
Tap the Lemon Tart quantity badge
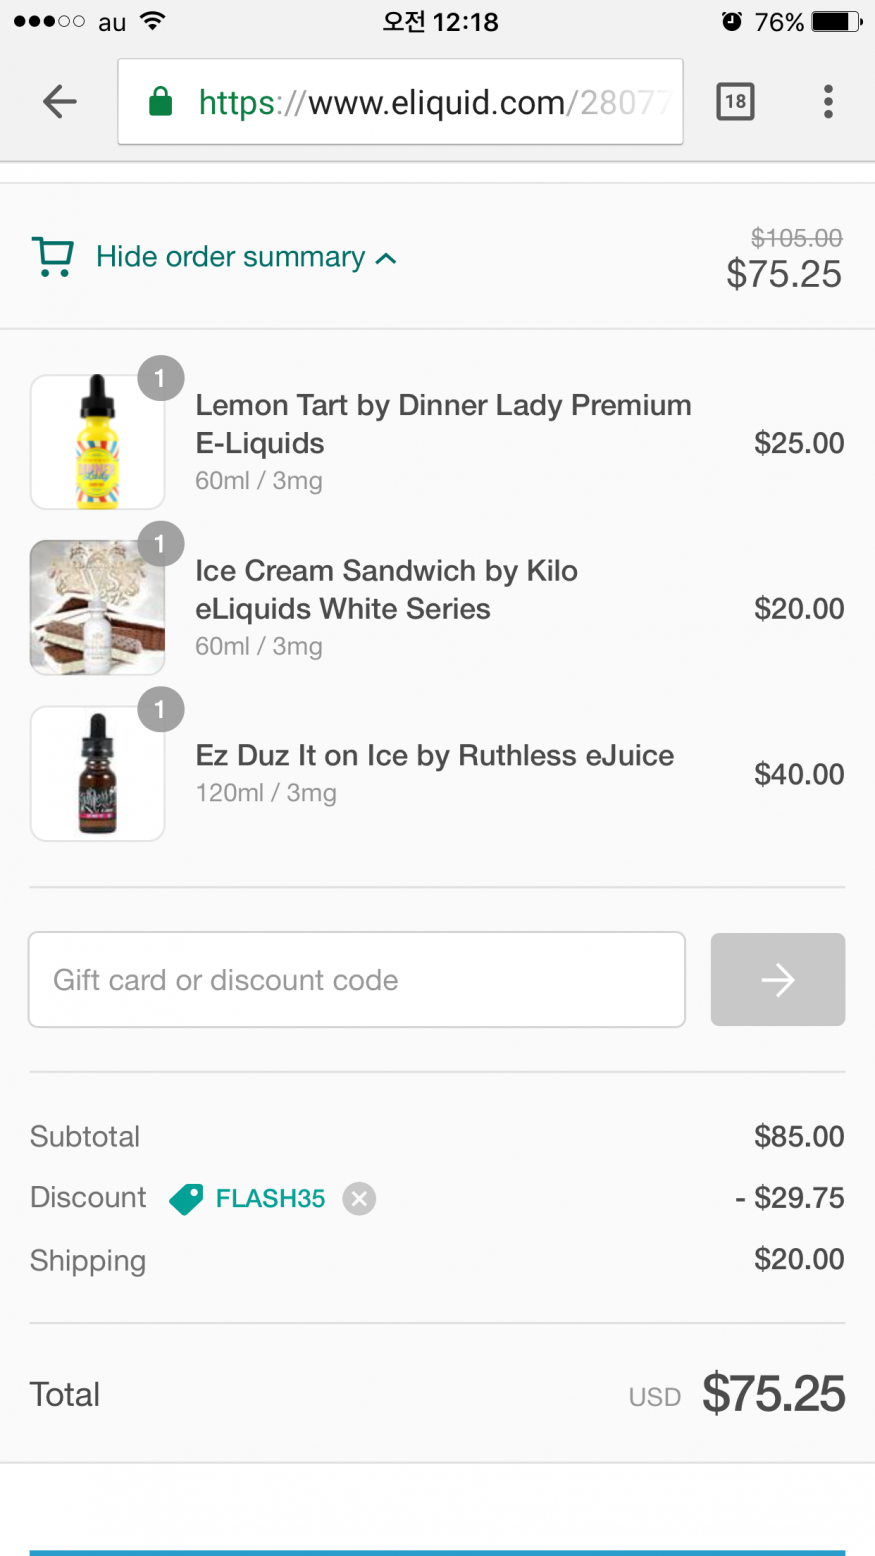click(x=160, y=379)
